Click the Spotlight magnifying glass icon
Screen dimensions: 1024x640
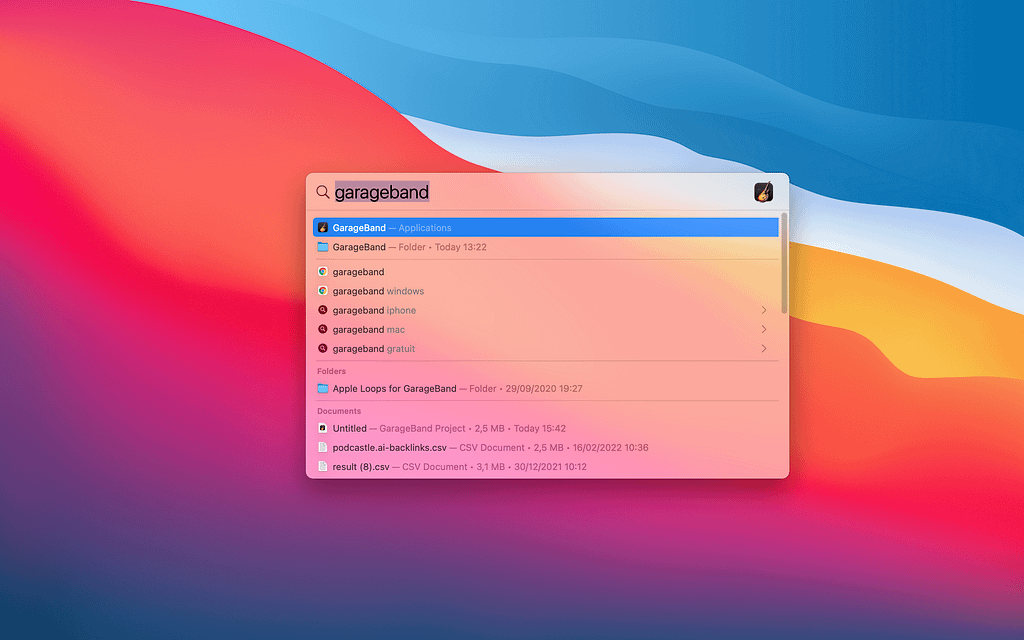point(323,192)
